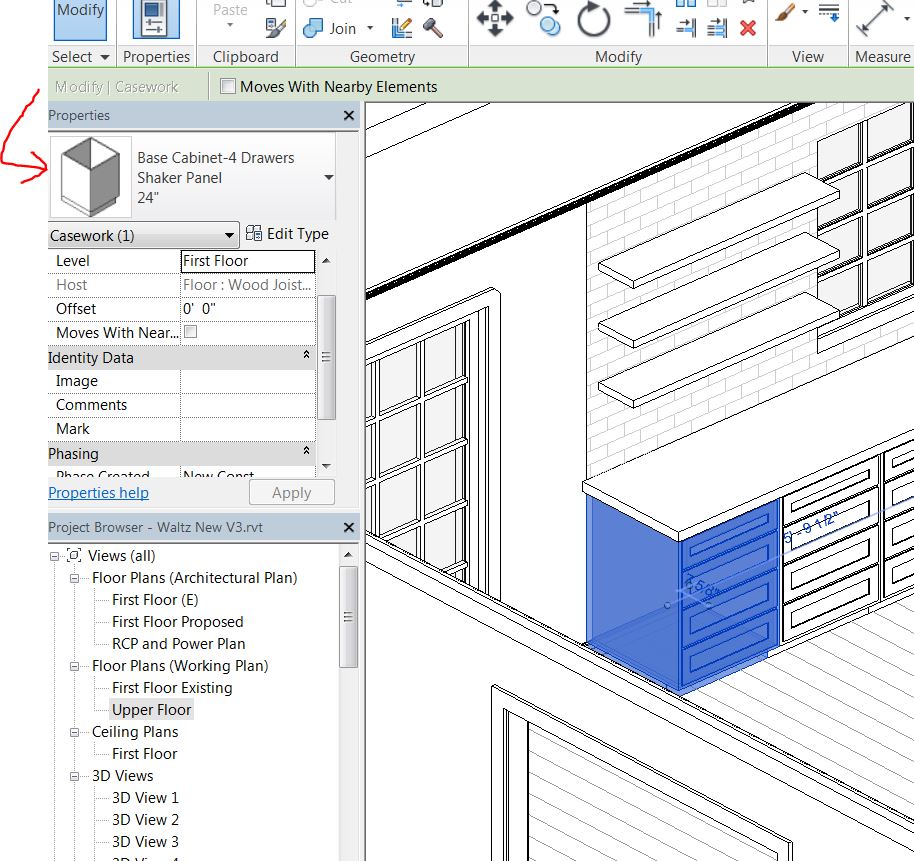This screenshot has width=914, height=861.
Task: Tick the Moves With Nearby checkbox in Properties
Action: [191, 332]
